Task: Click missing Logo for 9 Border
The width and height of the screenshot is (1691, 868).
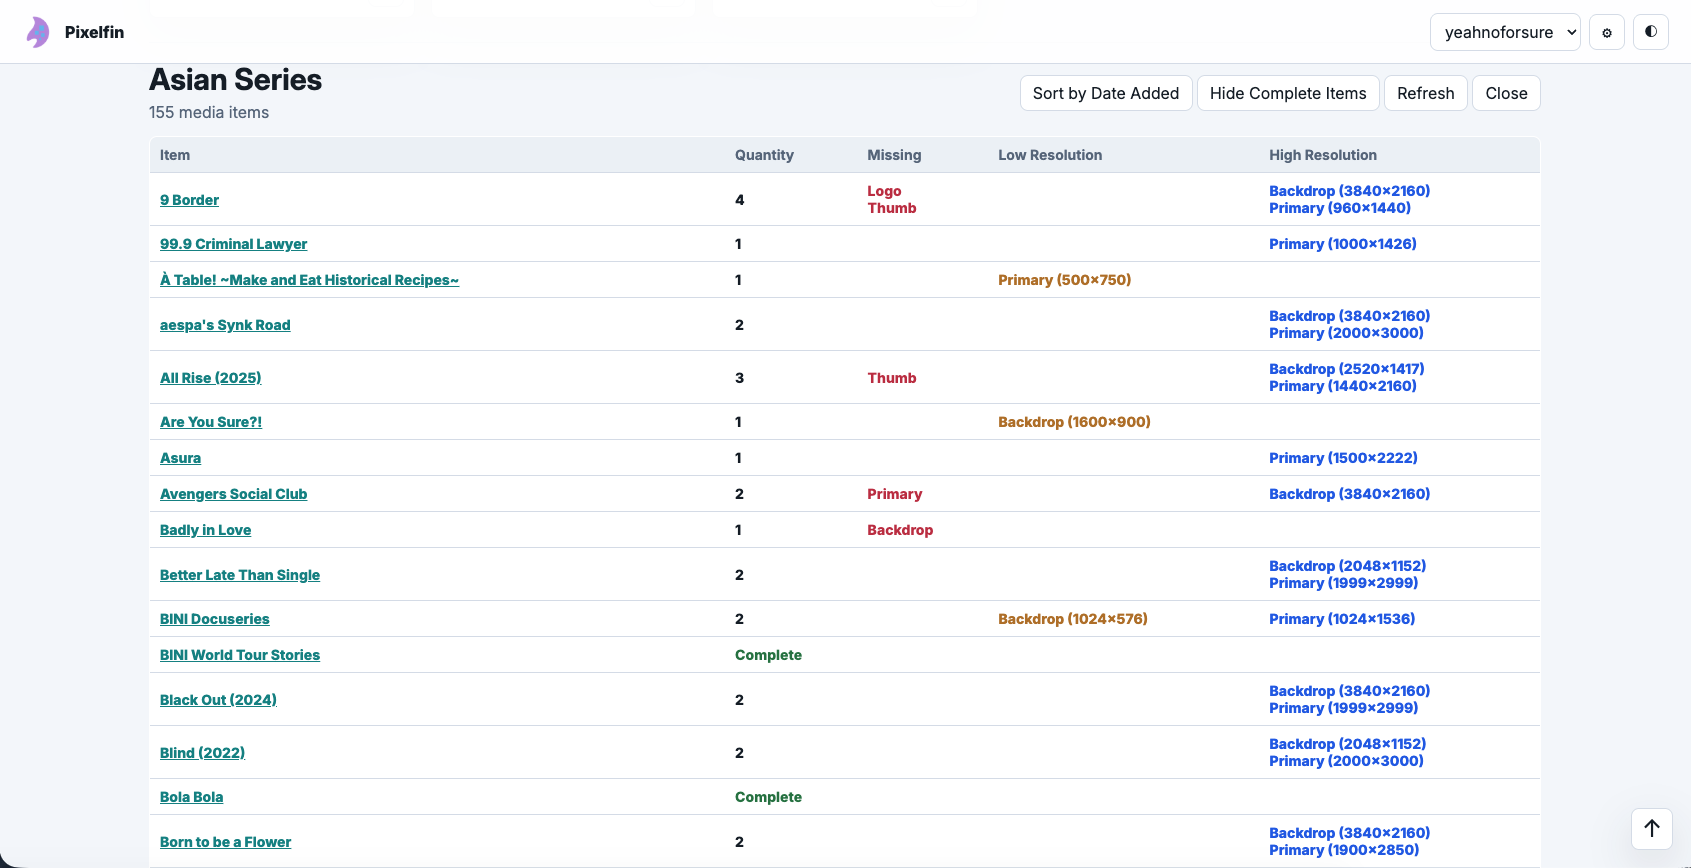Action: coord(884,191)
